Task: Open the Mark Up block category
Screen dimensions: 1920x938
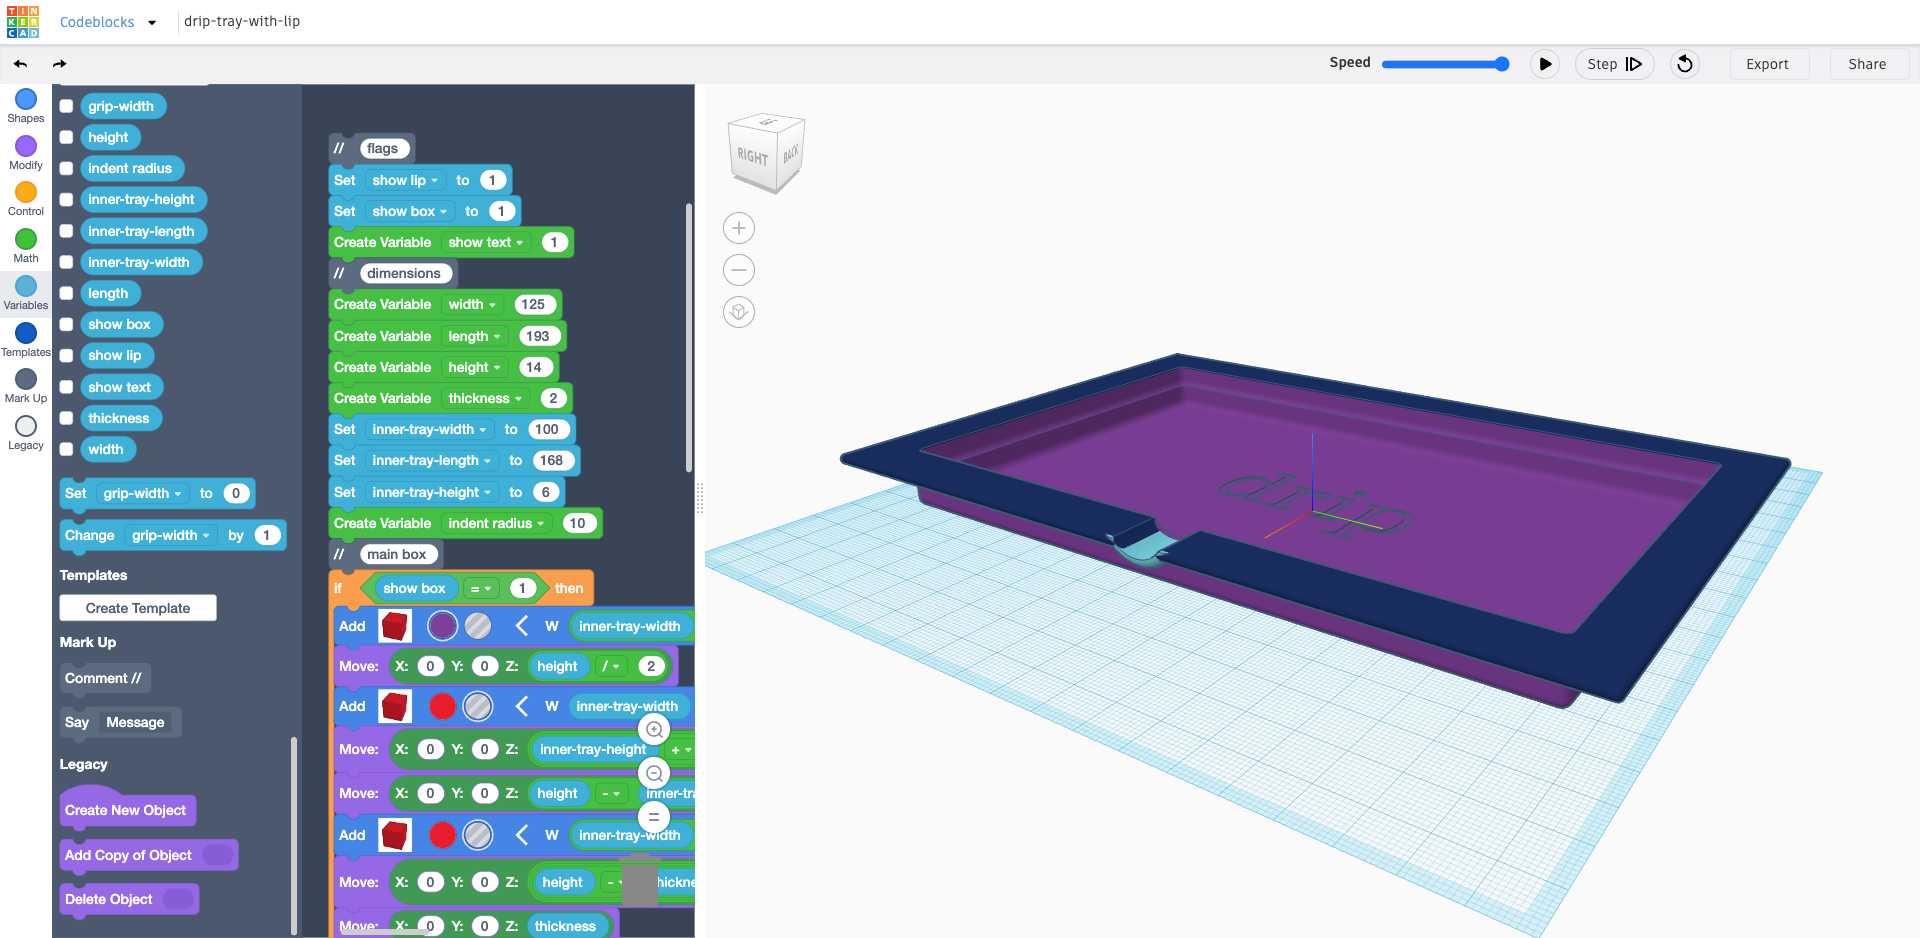Action: coord(26,385)
